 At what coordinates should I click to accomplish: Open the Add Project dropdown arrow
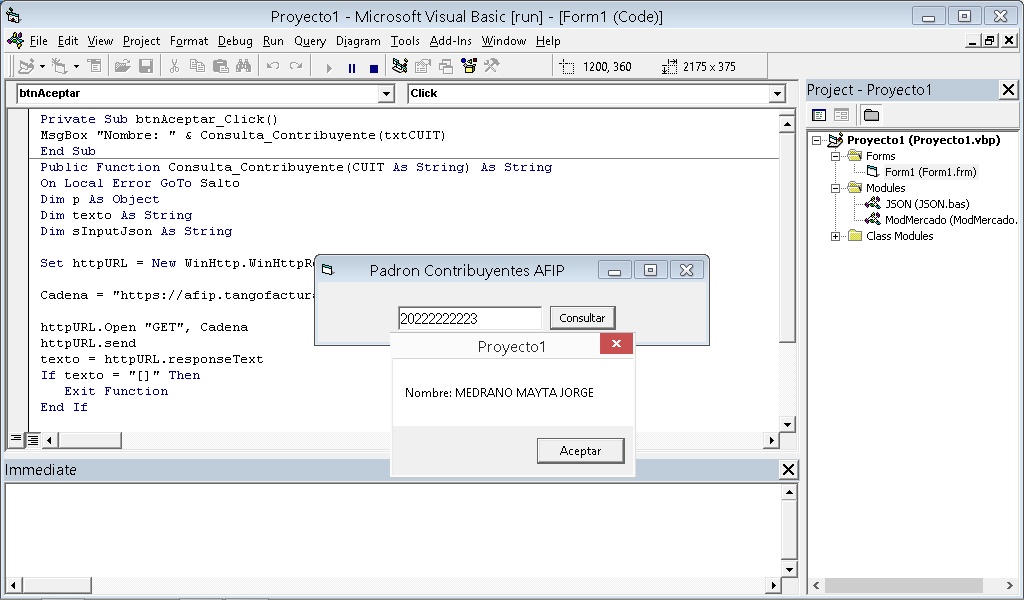coord(42,66)
